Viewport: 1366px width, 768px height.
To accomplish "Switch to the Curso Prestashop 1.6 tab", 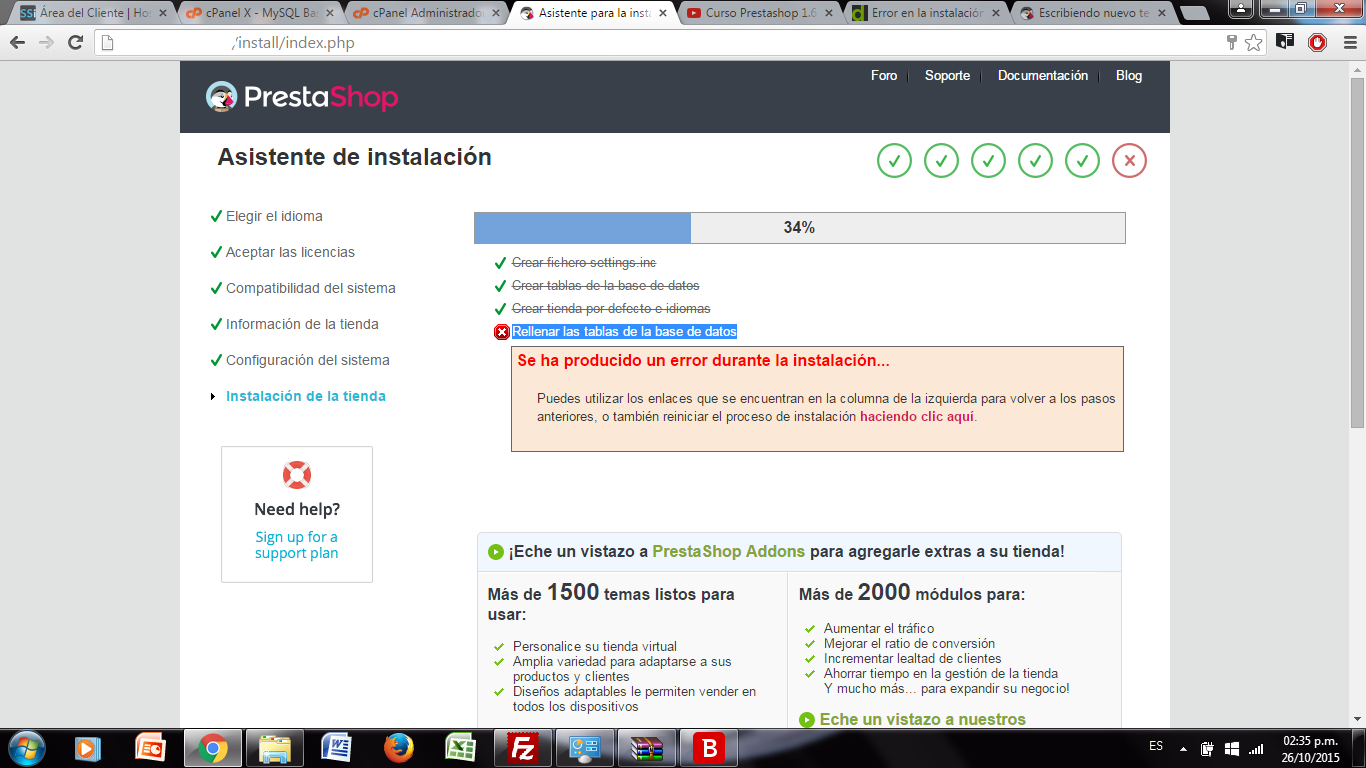I will tap(758, 14).
